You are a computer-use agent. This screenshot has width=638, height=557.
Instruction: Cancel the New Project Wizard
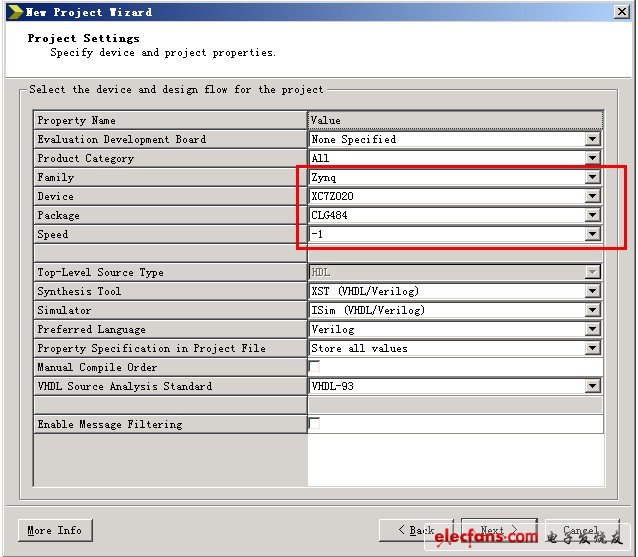click(581, 530)
